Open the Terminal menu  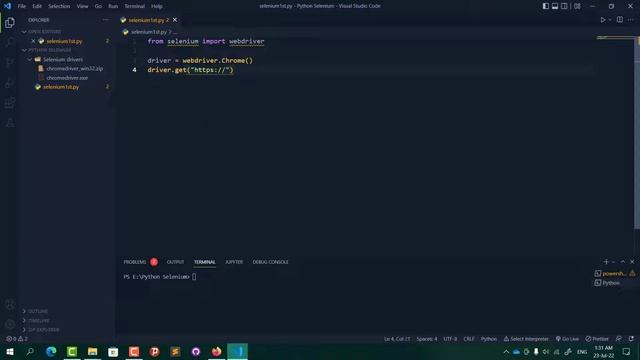pyautogui.click(x=135, y=6)
